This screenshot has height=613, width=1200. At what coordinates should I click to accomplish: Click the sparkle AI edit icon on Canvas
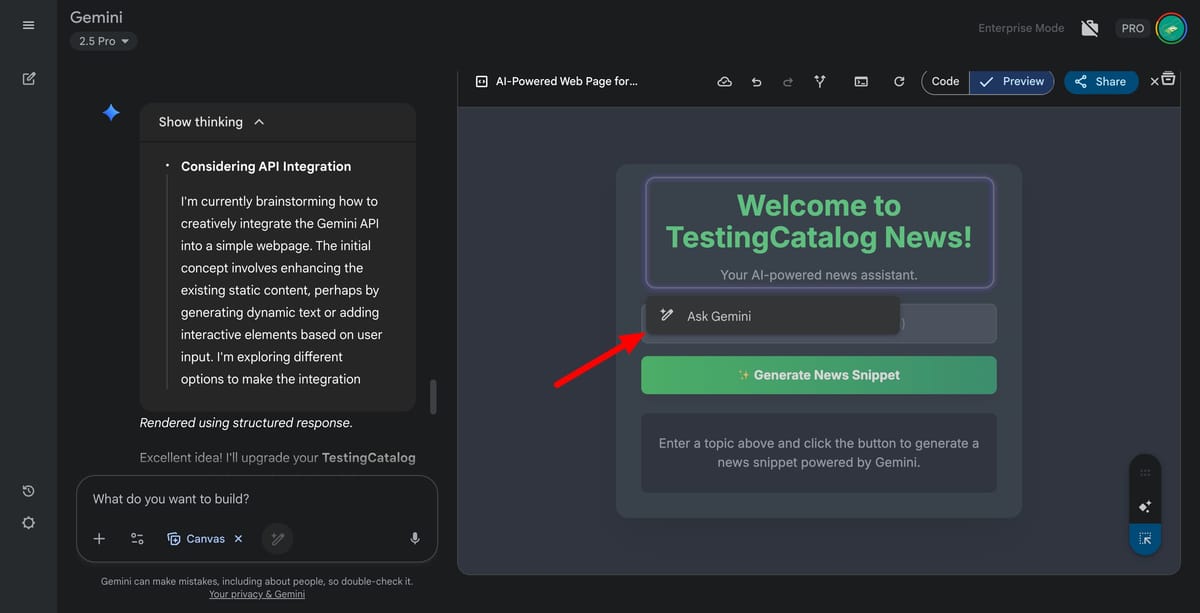[x=1144, y=507]
